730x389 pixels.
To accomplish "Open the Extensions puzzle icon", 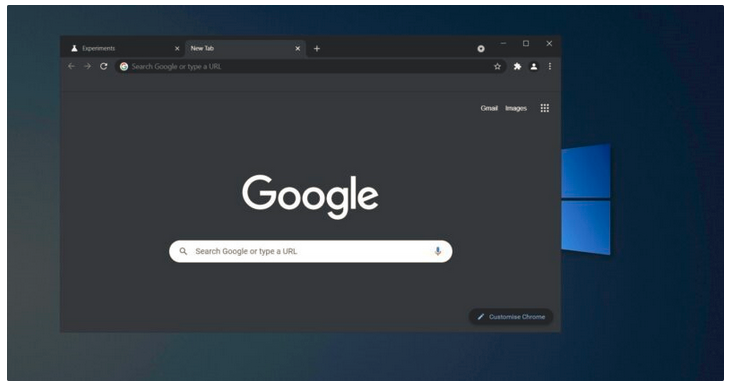I will pos(517,67).
